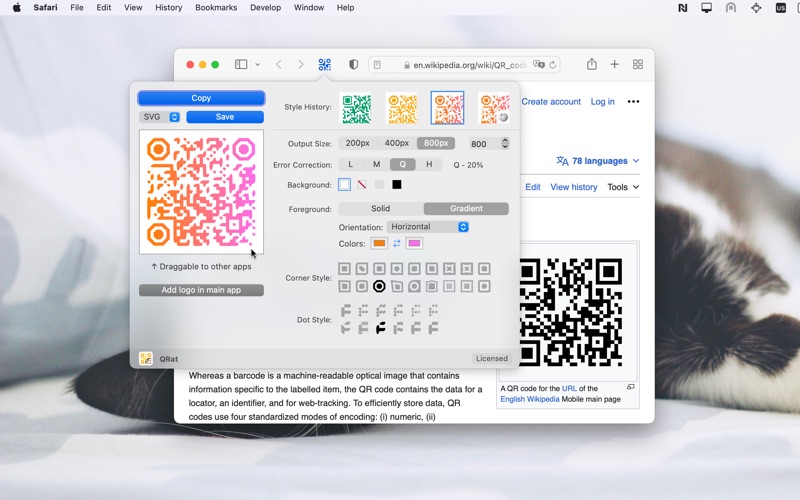Image resolution: width=800 pixels, height=500 pixels.
Task: Pick the black background swatch
Action: pyautogui.click(x=396, y=185)
